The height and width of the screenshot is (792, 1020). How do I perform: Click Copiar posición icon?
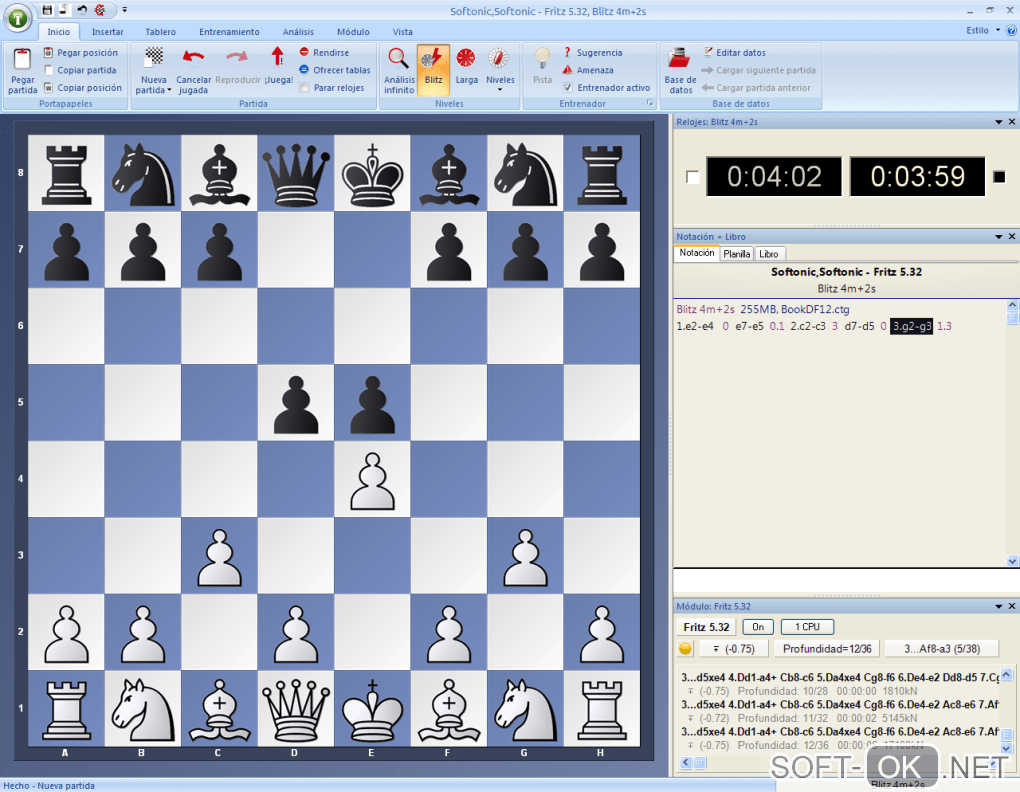point(49,88)
